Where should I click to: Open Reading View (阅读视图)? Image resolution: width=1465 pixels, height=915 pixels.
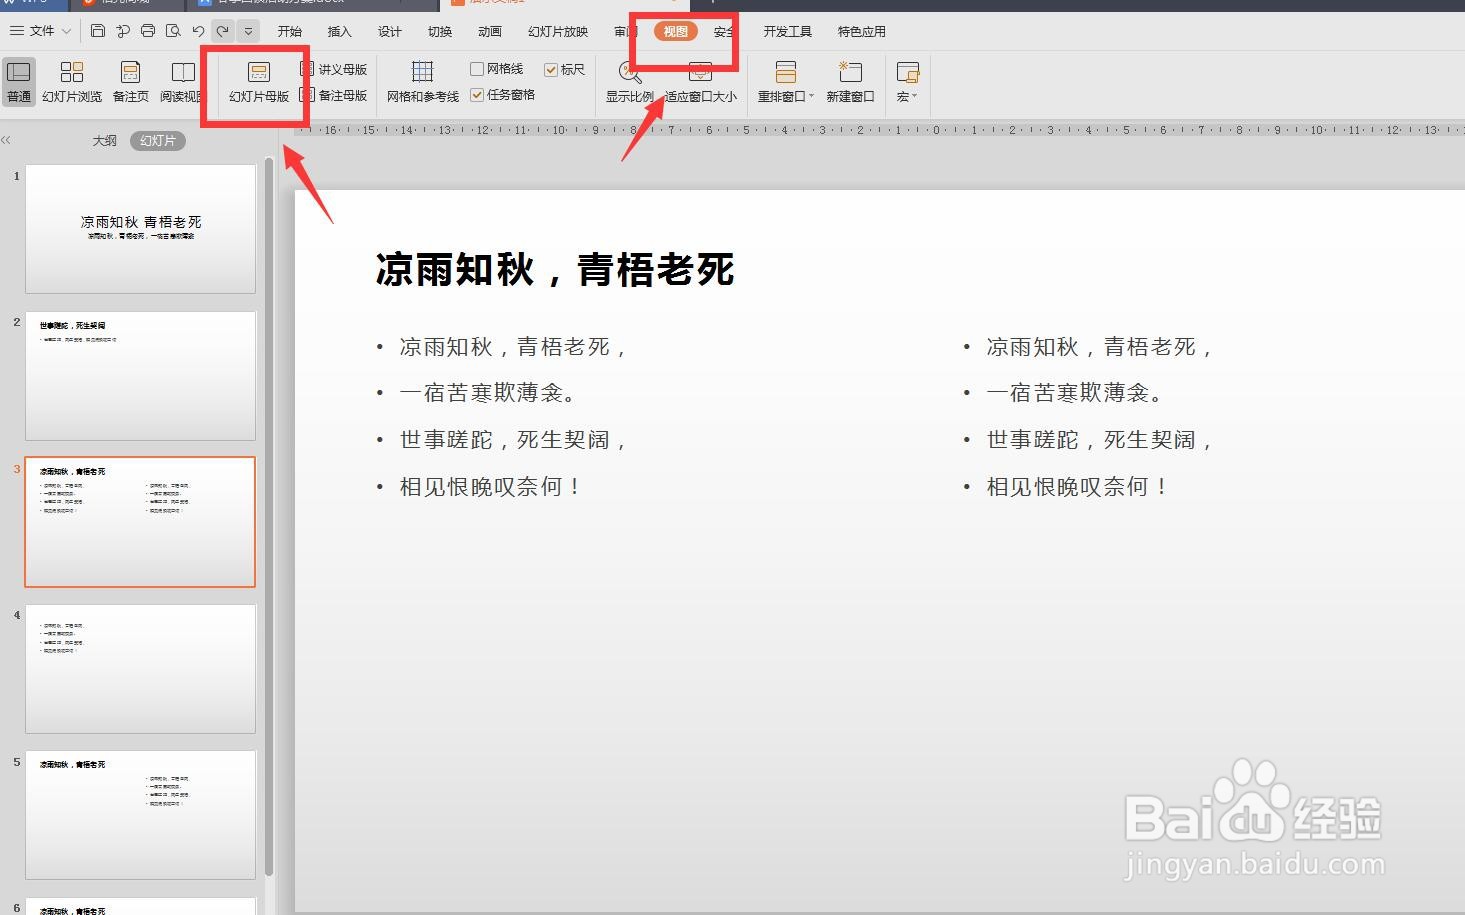tap(182, 81)
